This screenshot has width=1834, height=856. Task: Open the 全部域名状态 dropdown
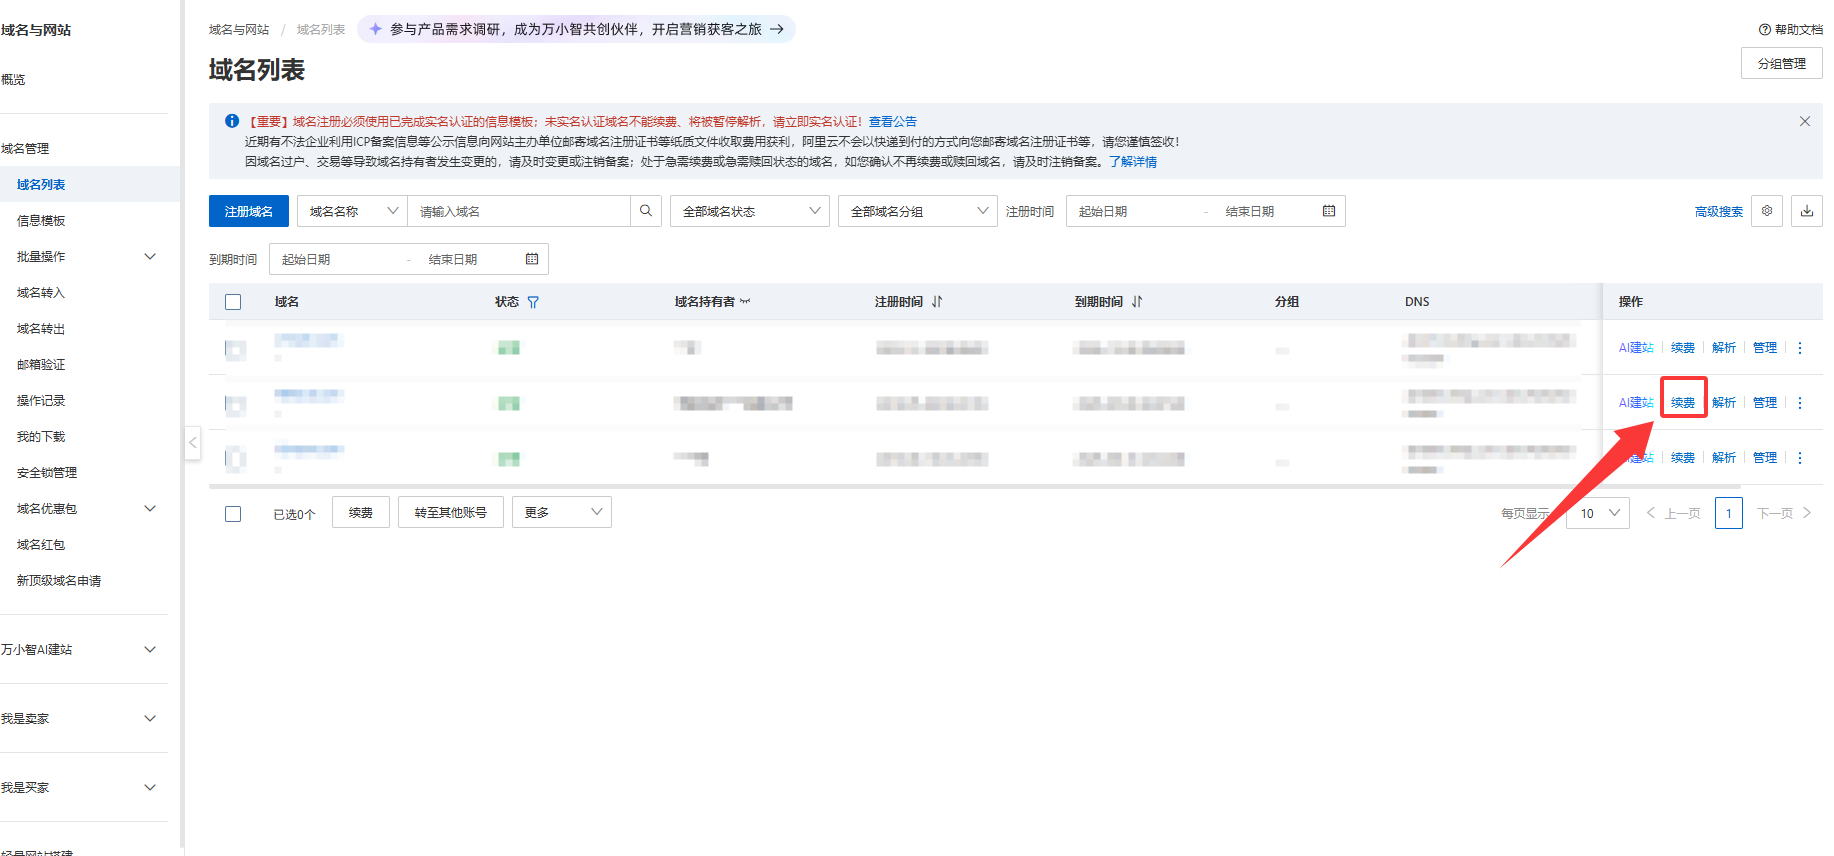[x=749, y=211]
